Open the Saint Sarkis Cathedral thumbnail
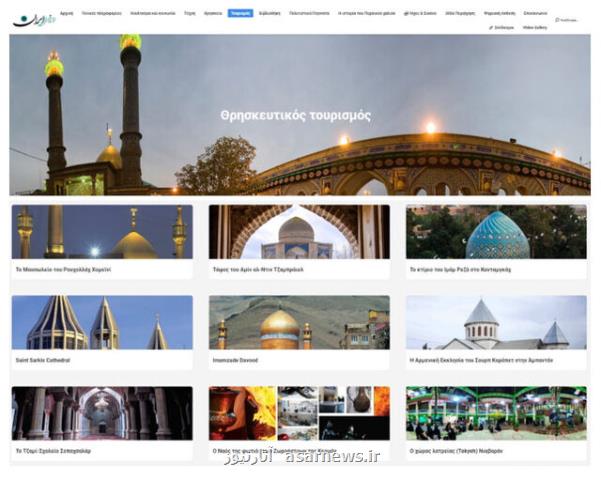The width and height of the screenshot is (601, 480). (102, 322)
